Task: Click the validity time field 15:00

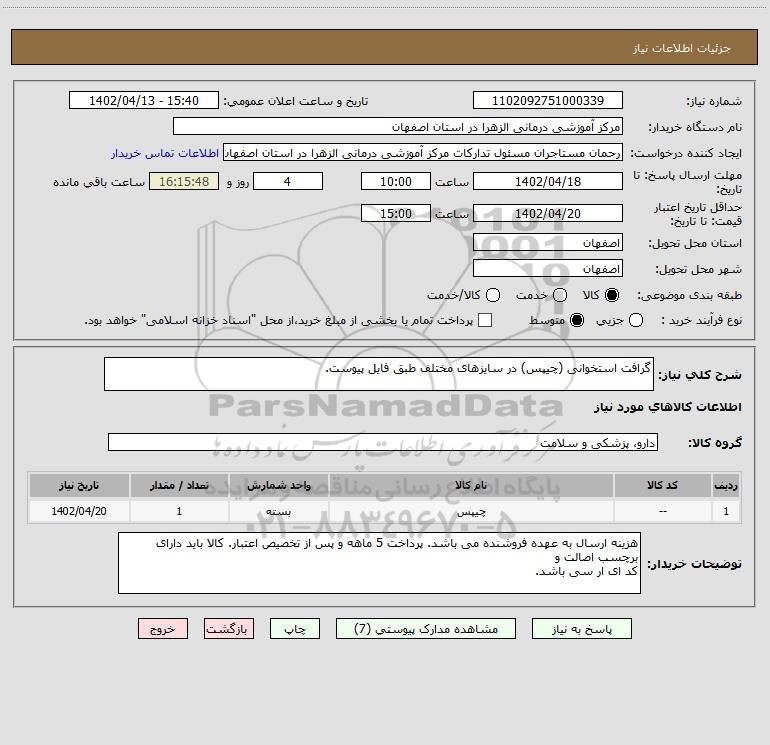Action: 396,214
